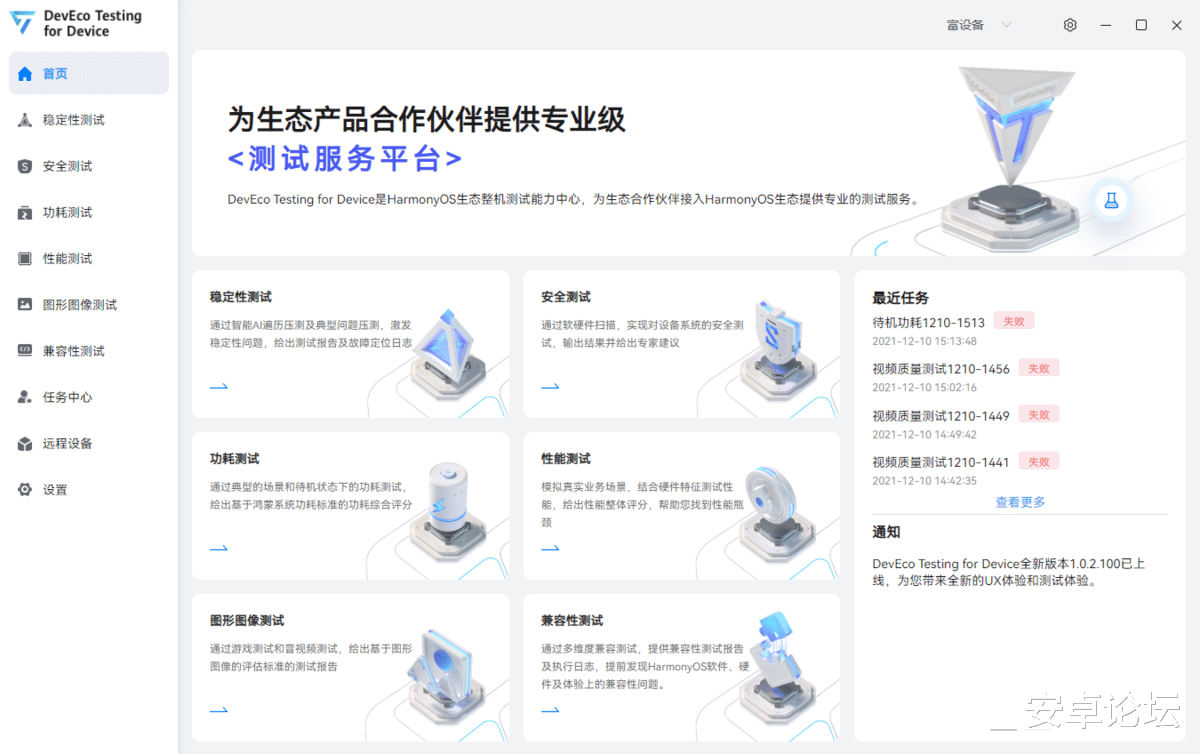Image resolution: width=1200 pixels, height=754 pixels.
Task: Click the 安全测试 card illustration
Action: point(781,350)
